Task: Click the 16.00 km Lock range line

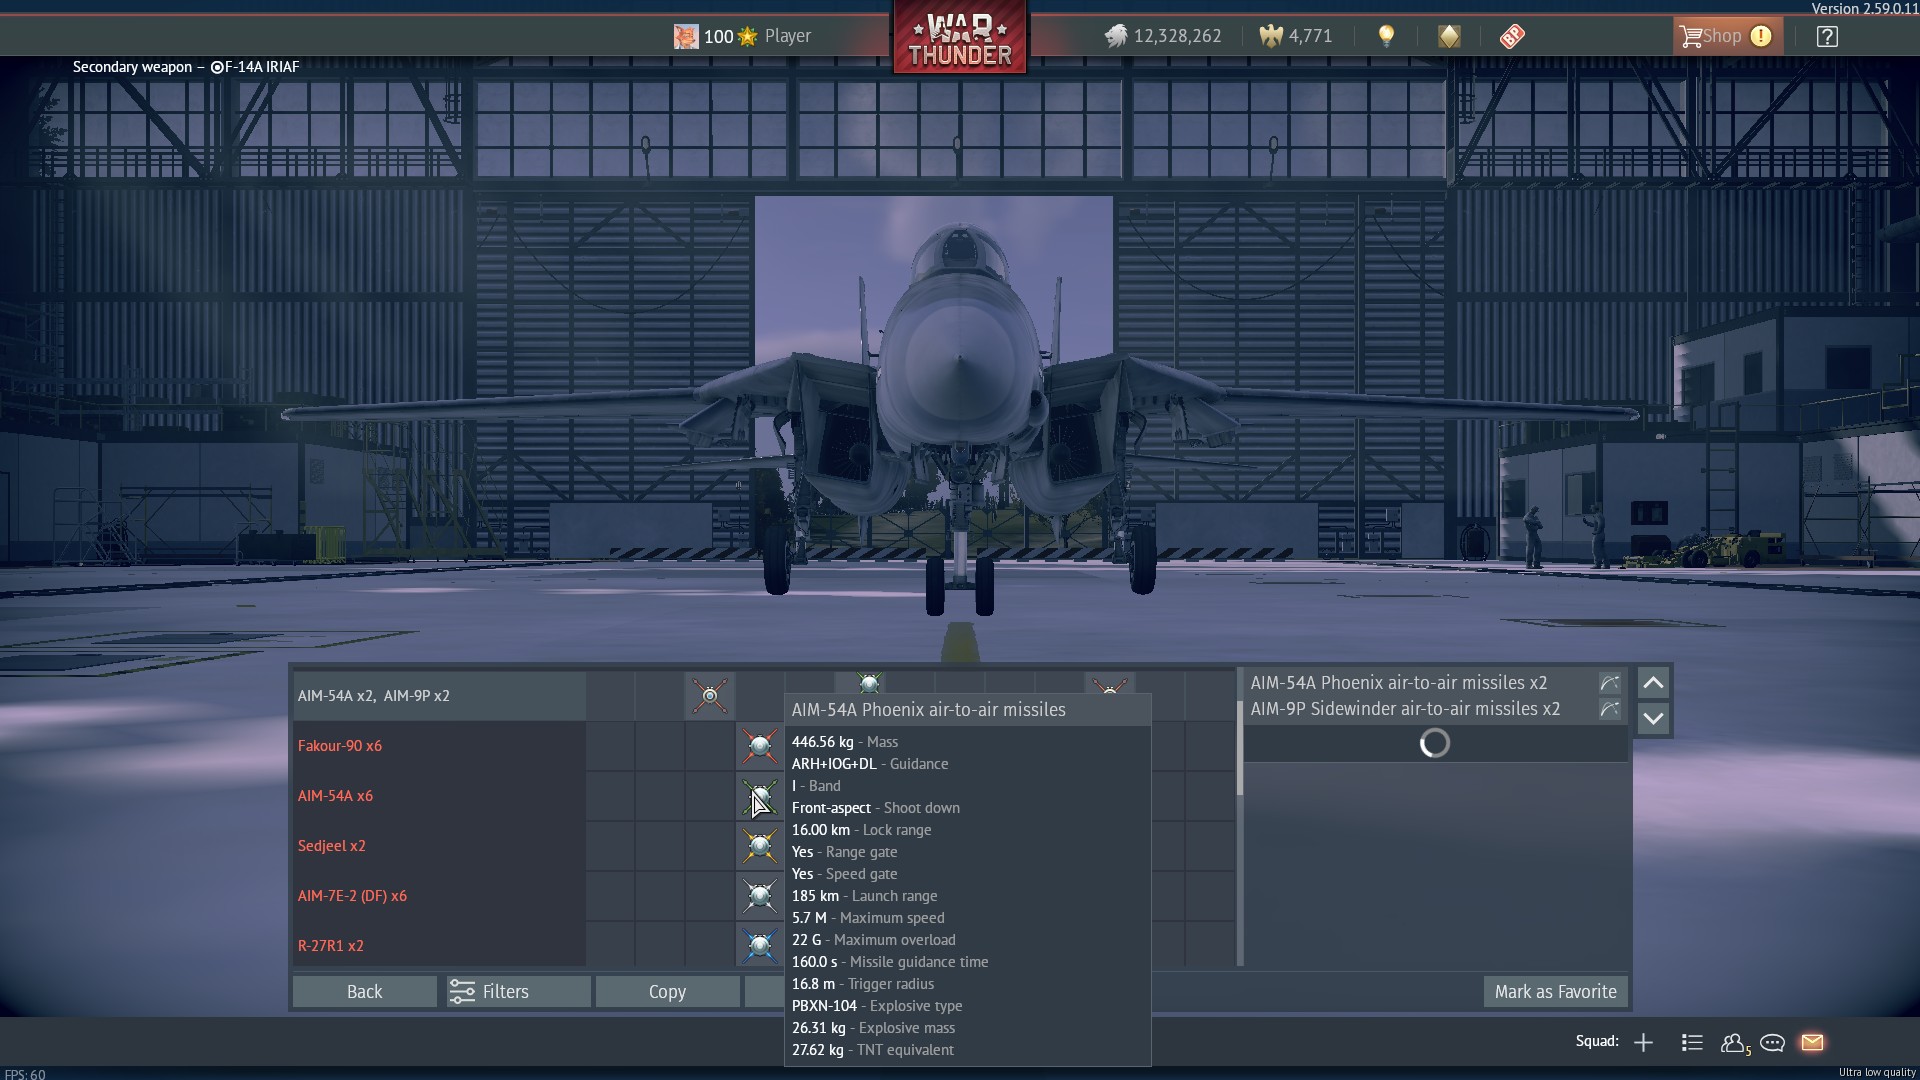Action: pyautogui.click(x=862, y=830)
